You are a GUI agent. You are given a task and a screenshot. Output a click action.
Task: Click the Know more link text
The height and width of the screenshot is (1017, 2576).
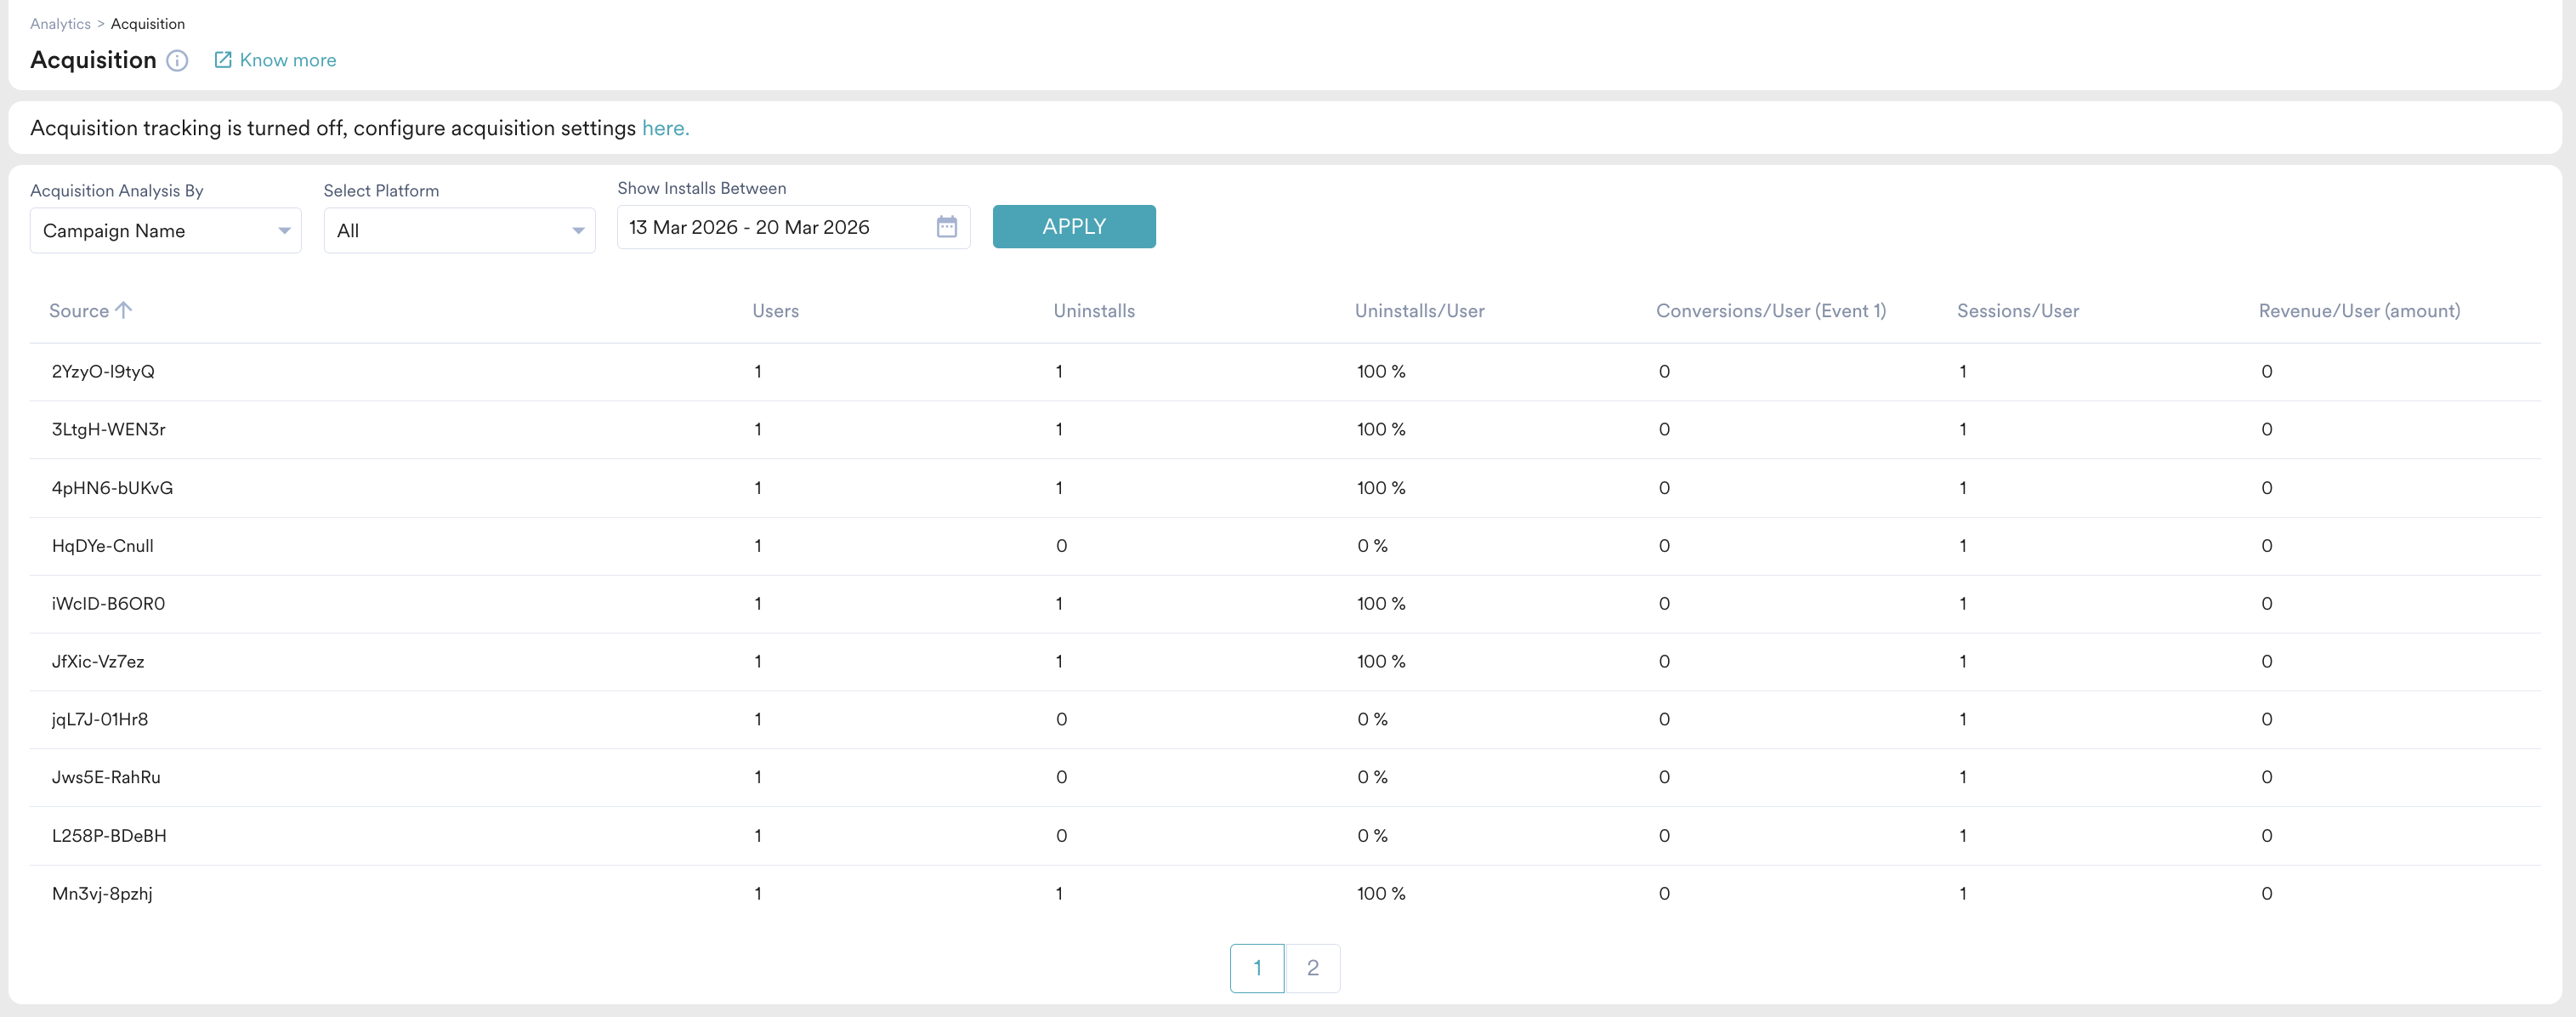pyautogui.click(x=288, y=60)
